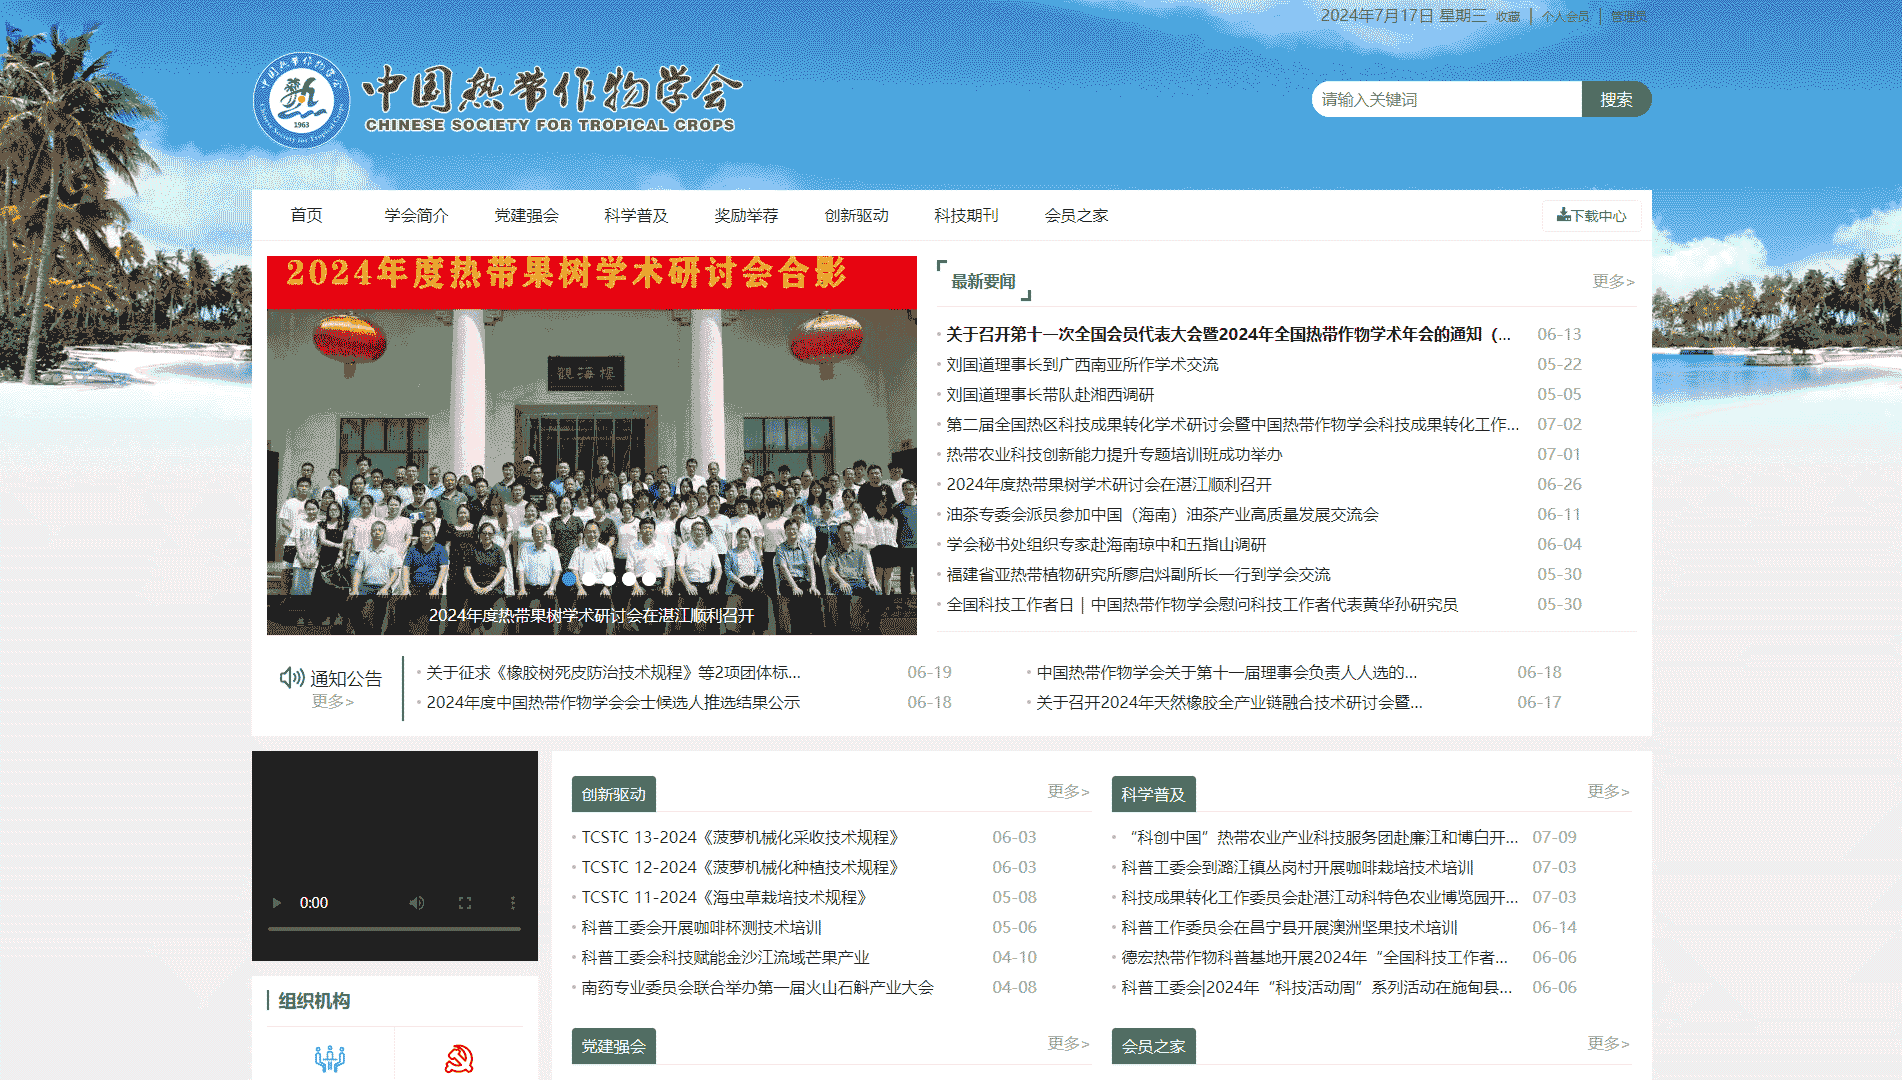This screenshot has height=1080, width=1902.
Task: Open TCSTC 13-2024《菠萝机械化采收技术规程》
Action: click(743, 838)
